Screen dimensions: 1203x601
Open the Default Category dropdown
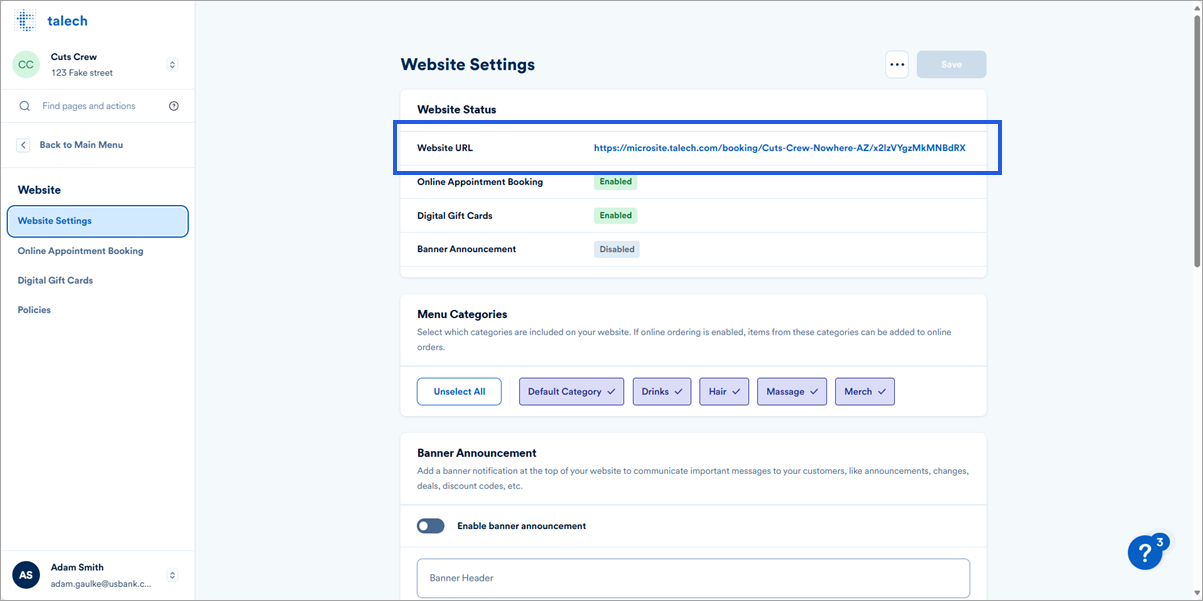[x=571, y=391]
